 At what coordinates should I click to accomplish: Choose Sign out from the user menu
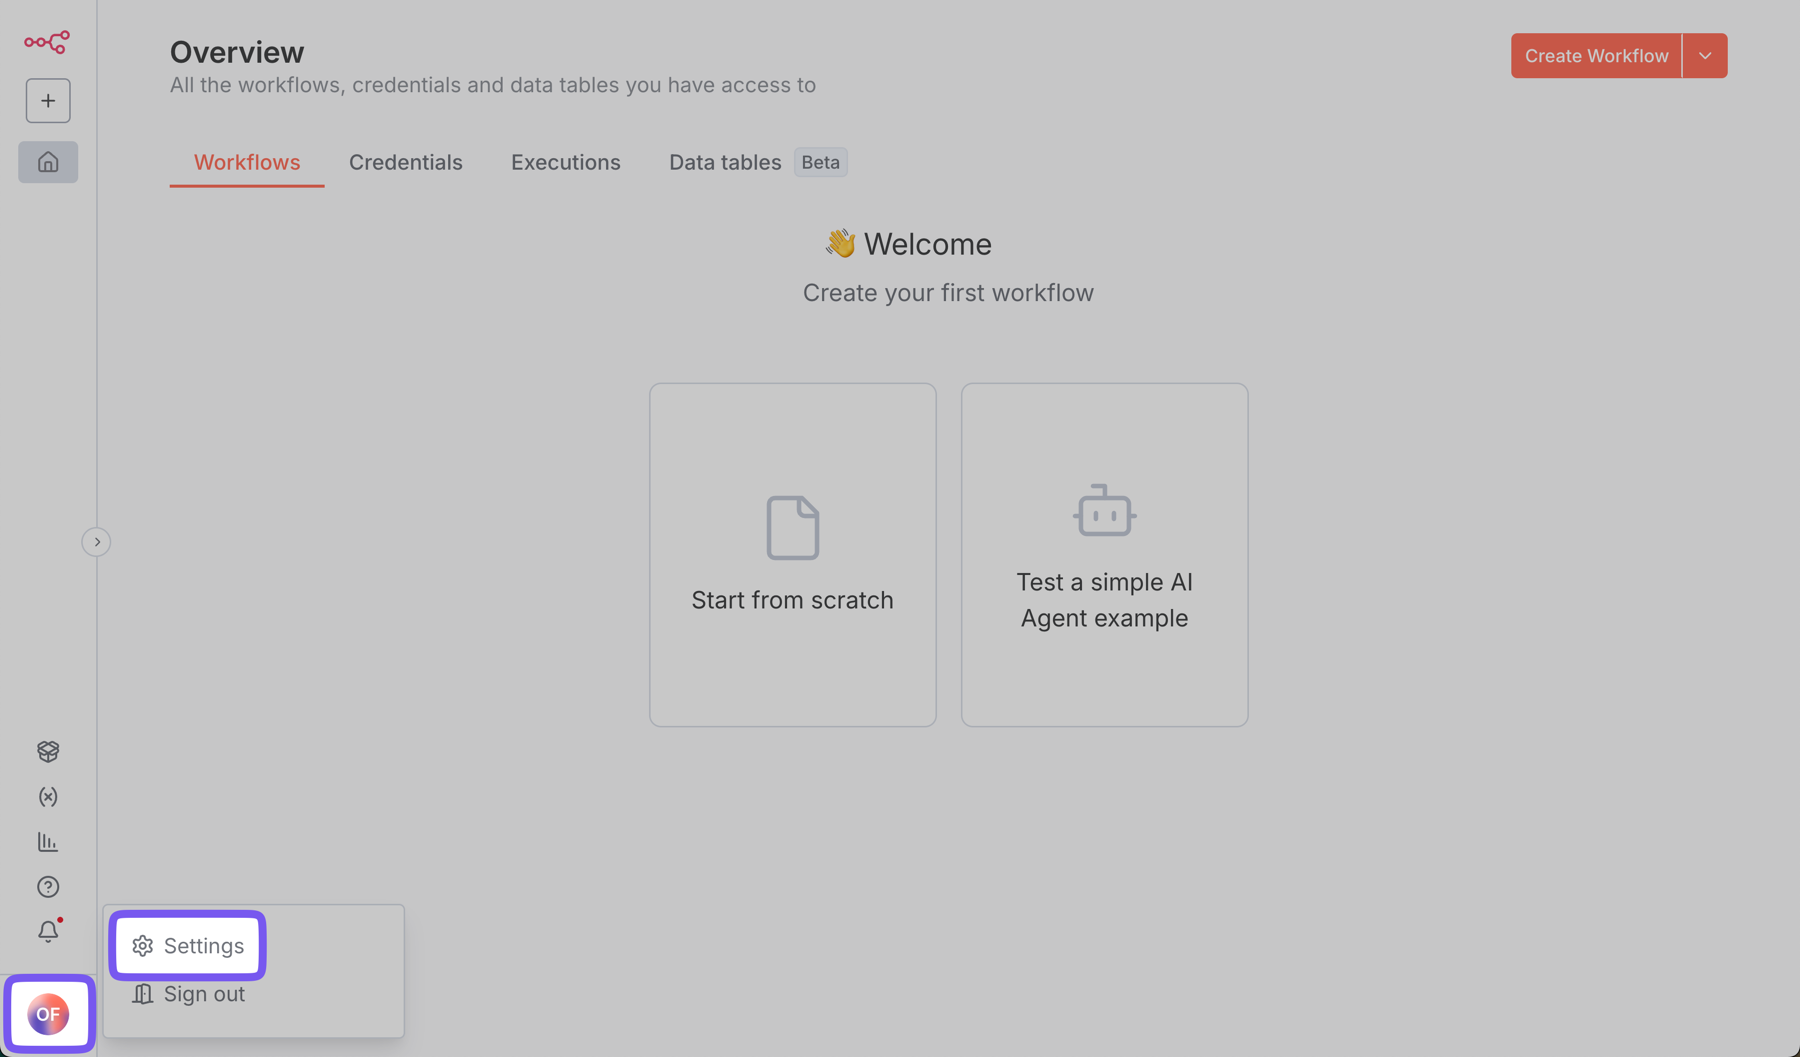(x=189, y=994)
